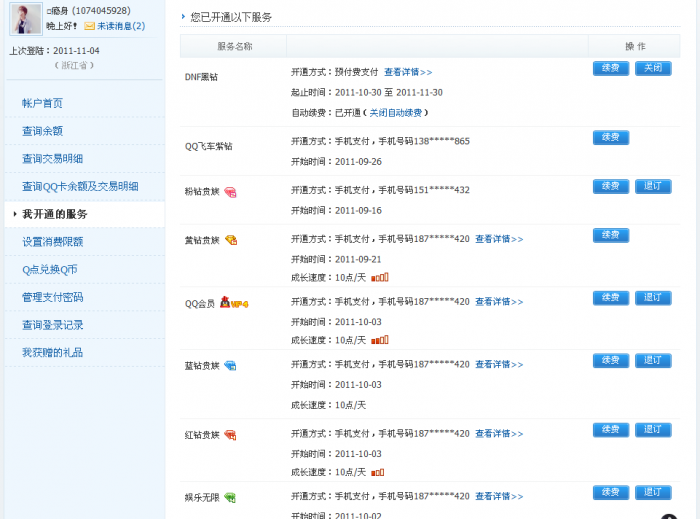Open 蓝钻贵族 查看详情 link
Viewport: 700px width, 519px height.
point(499,365)
